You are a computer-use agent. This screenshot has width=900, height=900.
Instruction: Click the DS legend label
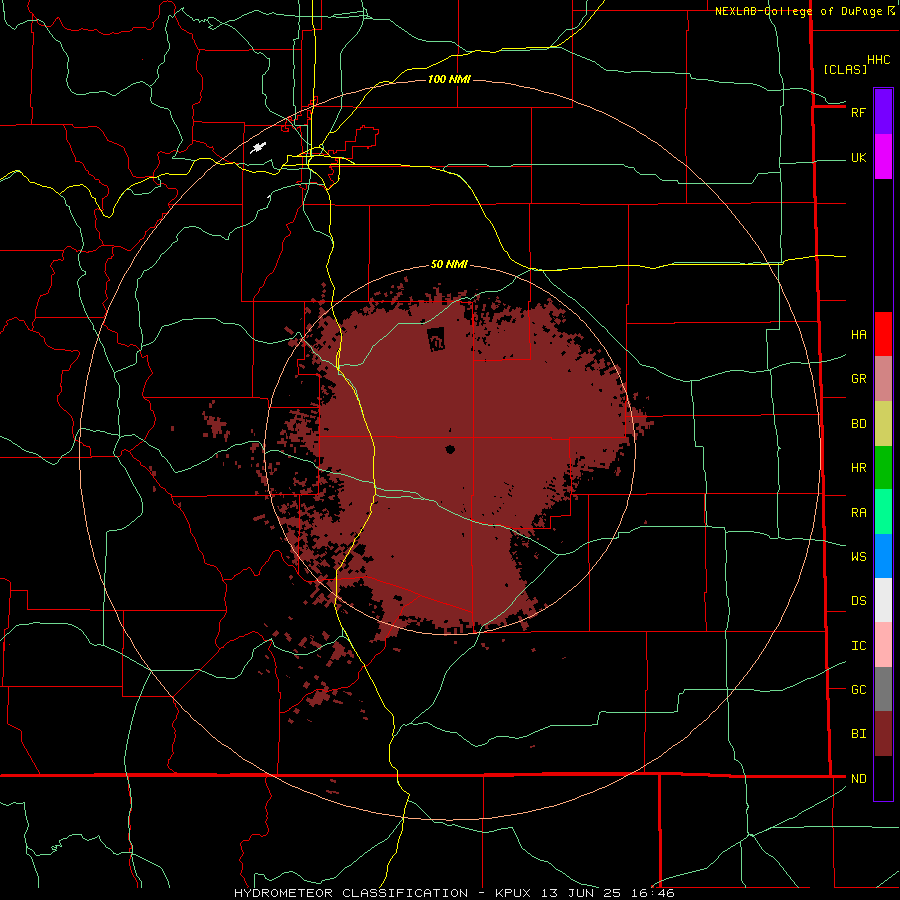tap(859, 600)
